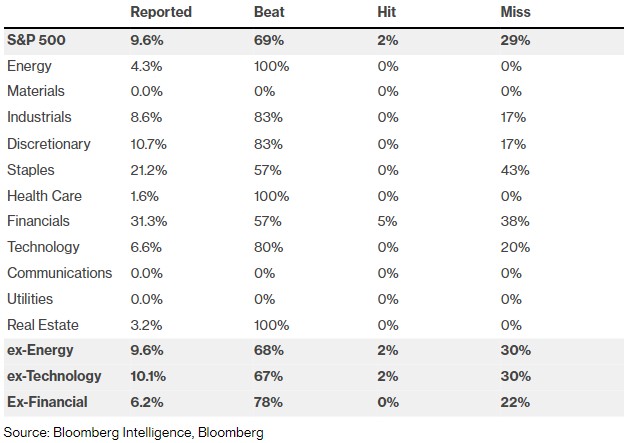
Task: Click the 31.3% Reported value for Financials
Action: [150, 221]
